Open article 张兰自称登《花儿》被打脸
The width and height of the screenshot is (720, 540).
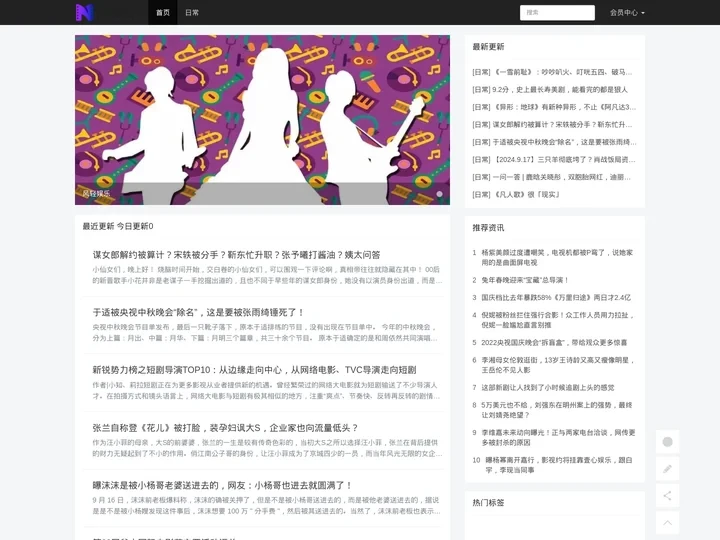225,428
